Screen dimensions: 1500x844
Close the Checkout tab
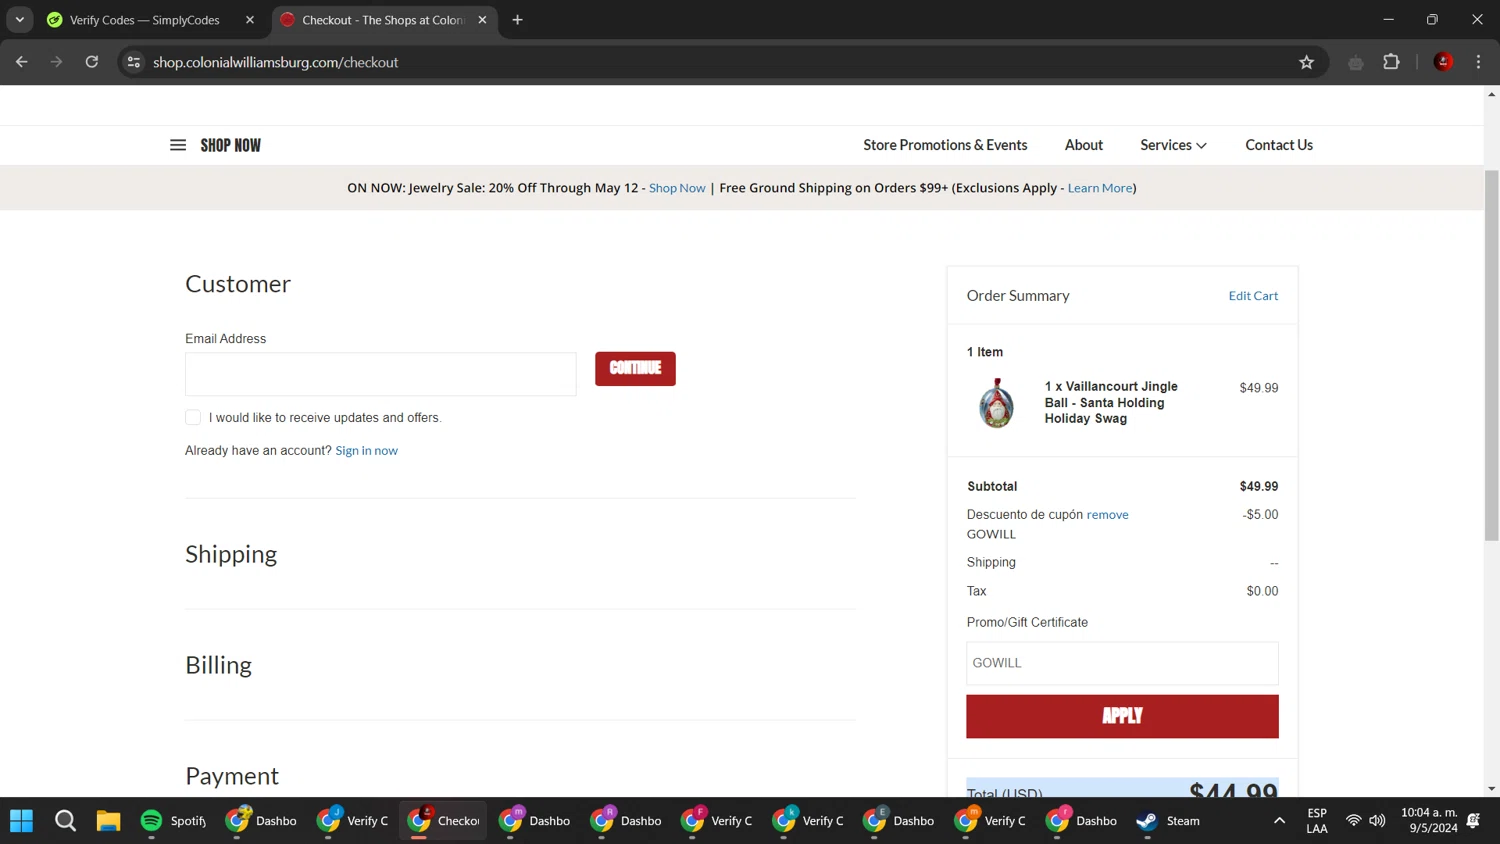point(482,20)
